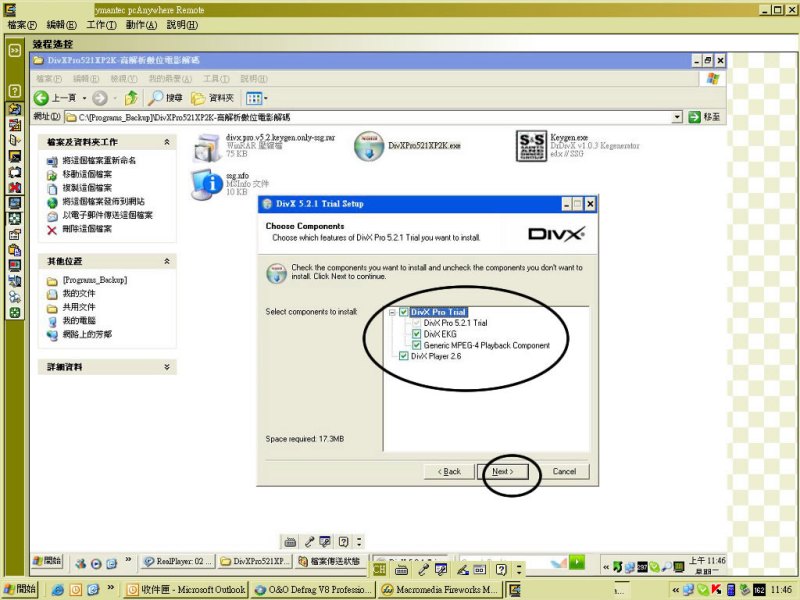Open [Programs_Backup] in Other Places

click(x=95, y=280)
